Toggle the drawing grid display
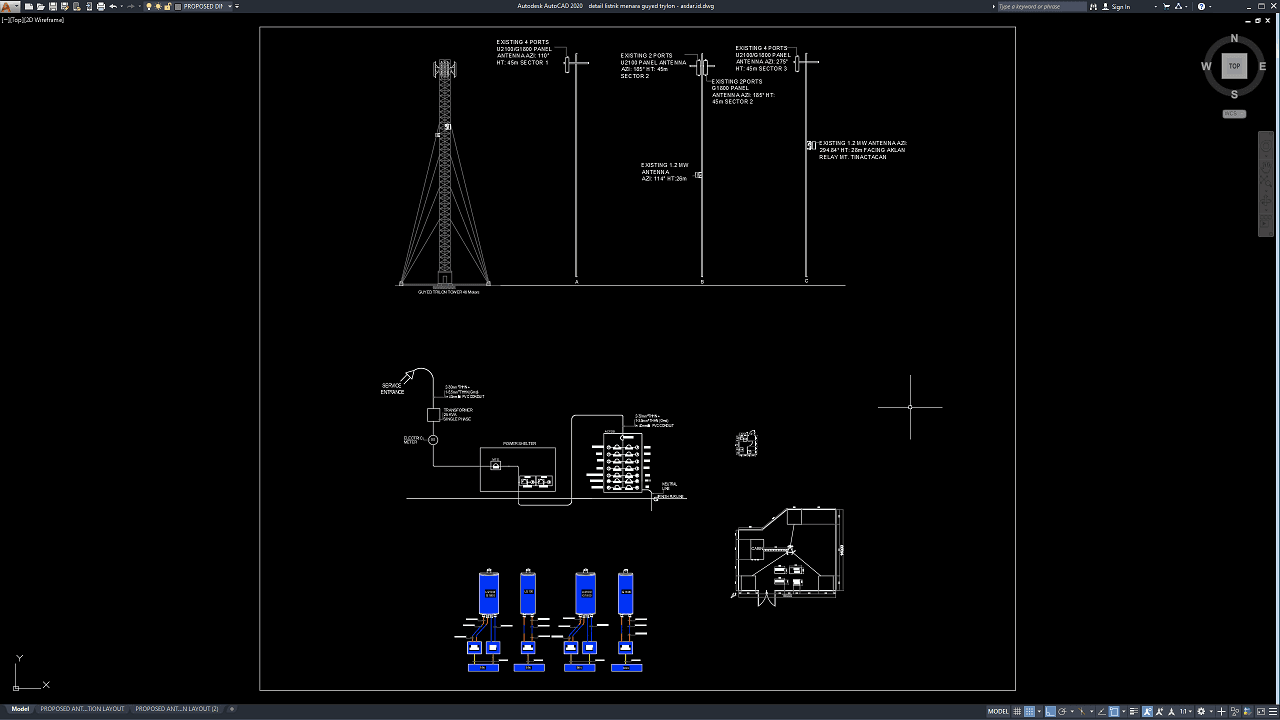 (x=1017, y=711)
